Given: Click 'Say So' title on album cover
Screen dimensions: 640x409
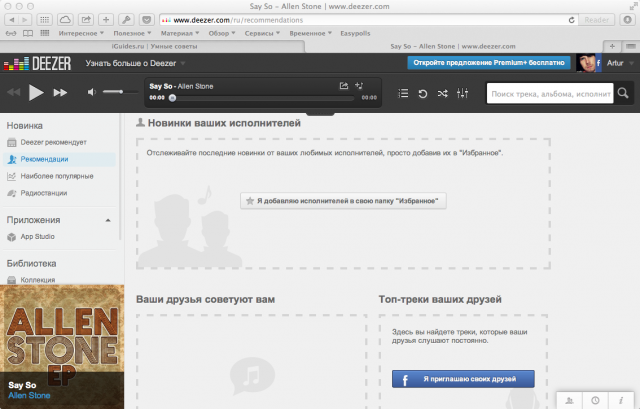Looking at the screenshot, I should coord(22,385).
